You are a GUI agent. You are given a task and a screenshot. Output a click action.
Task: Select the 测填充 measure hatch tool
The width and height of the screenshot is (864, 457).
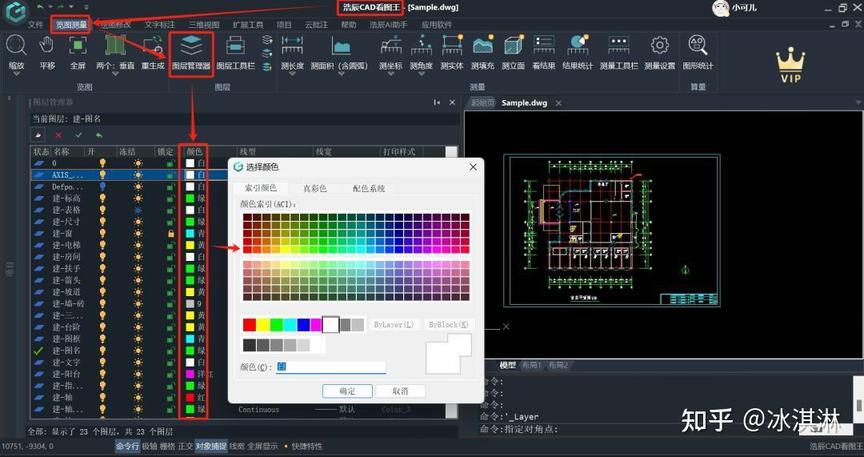[x=483, y=45]
